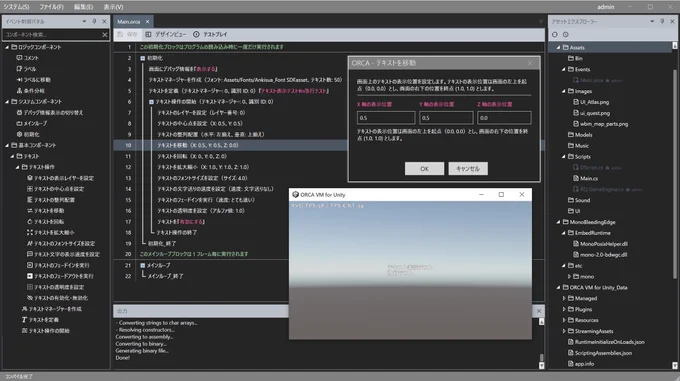The image size is (680, 381).
Task: Collapse the 基本コンポーネント folder
Action: (x=7, y=145)
